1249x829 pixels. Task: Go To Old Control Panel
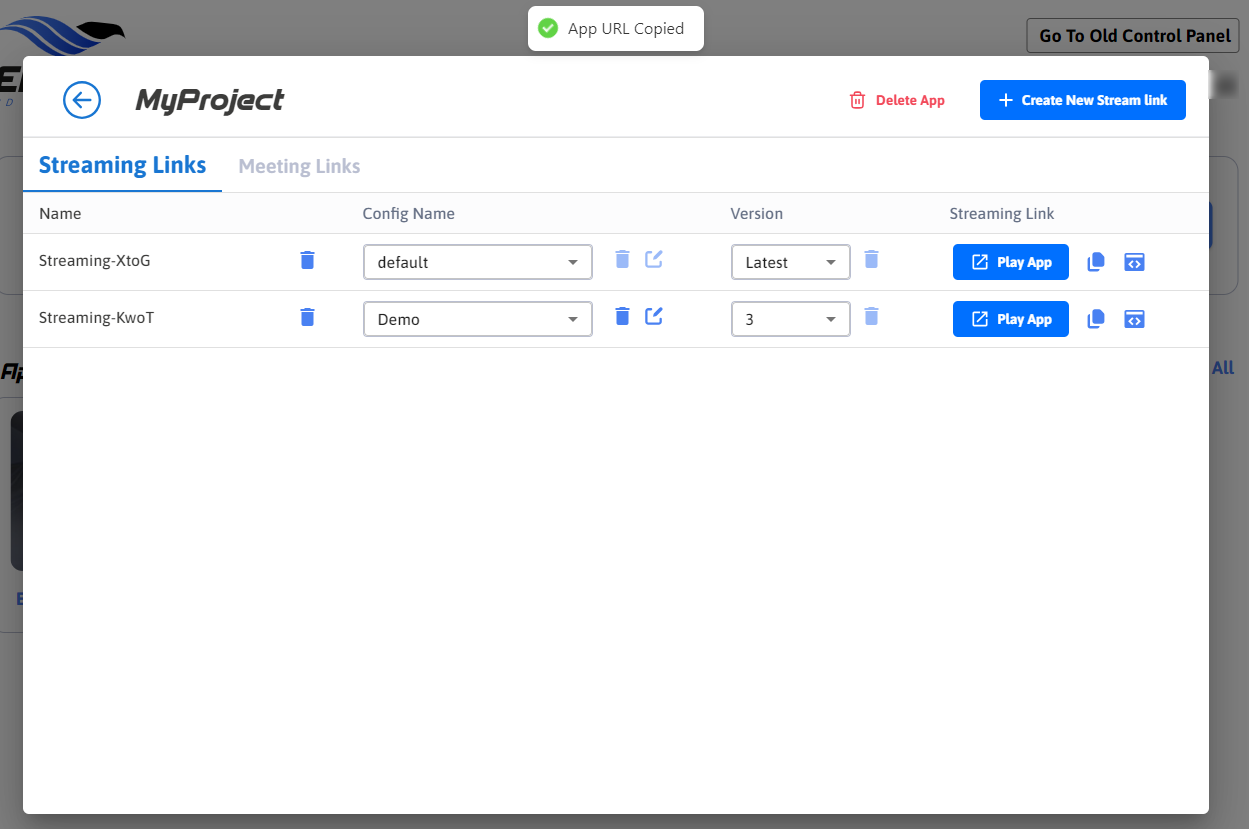click(x=1133, y=36)
